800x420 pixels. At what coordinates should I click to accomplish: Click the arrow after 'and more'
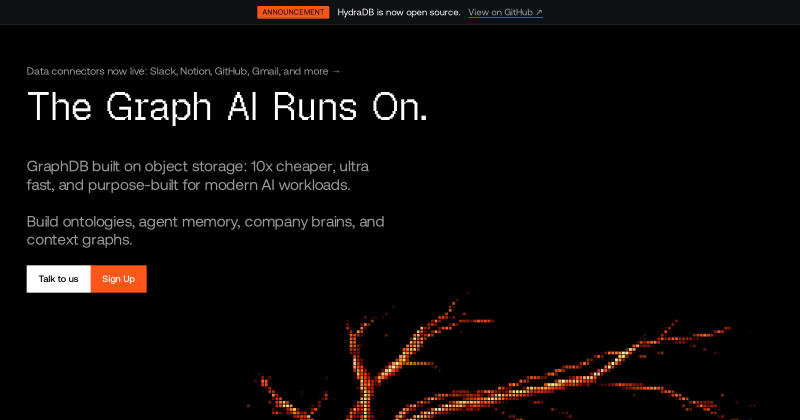point(336,71)
